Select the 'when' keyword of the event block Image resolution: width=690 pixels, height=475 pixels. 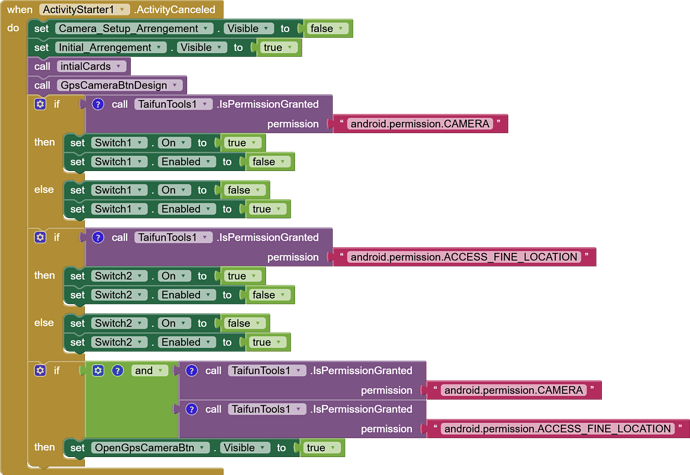click(20, 9)
